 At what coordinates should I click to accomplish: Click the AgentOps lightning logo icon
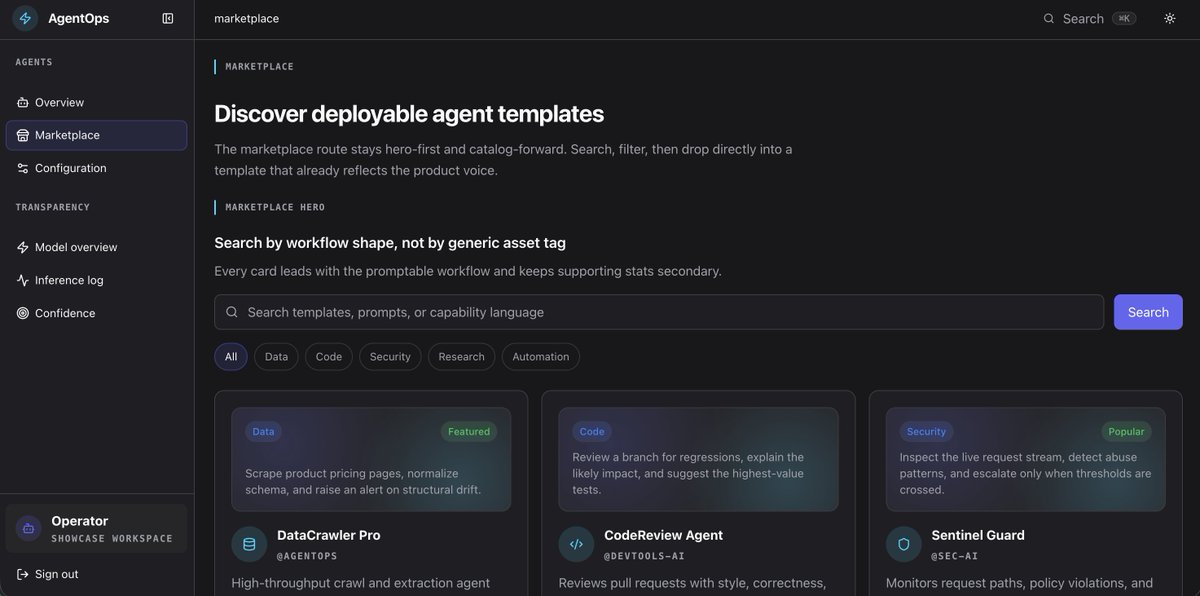tap(26, 18)
